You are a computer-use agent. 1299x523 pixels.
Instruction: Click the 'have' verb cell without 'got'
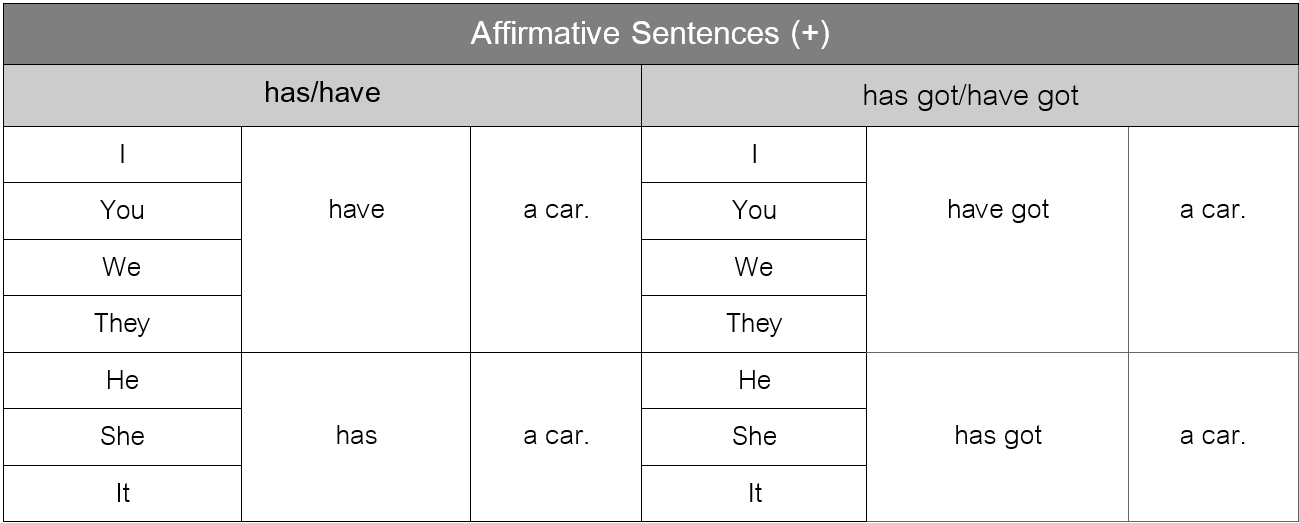pyautogui.click(x=356, y=210)
